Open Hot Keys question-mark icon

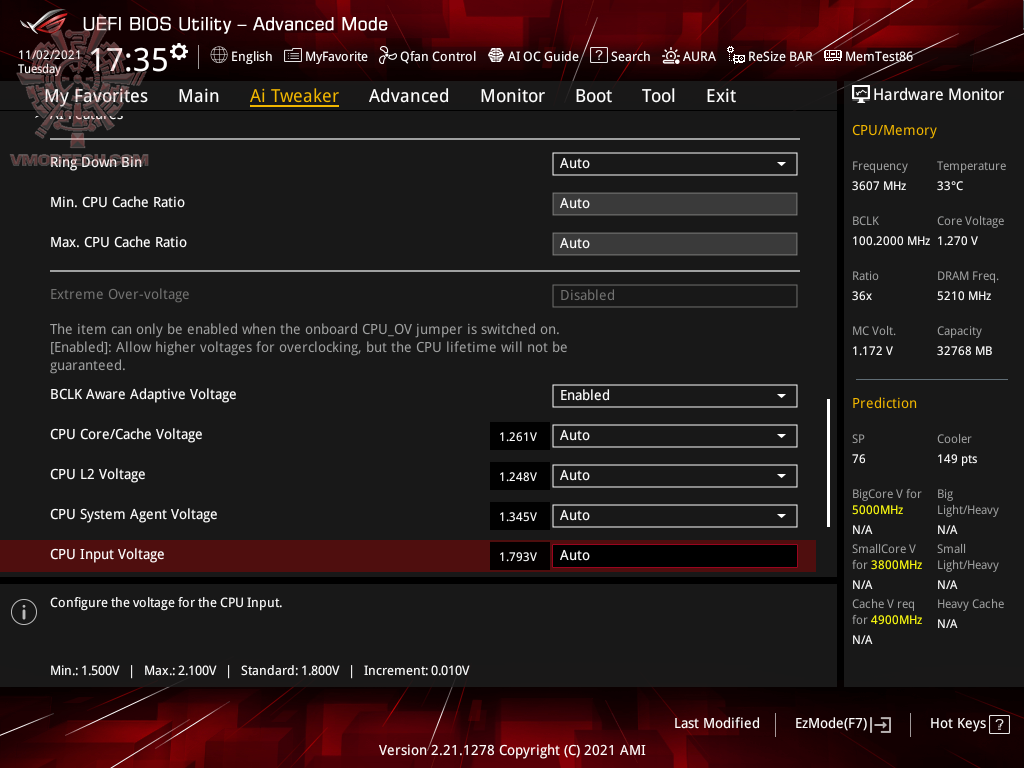click(999, 724)
